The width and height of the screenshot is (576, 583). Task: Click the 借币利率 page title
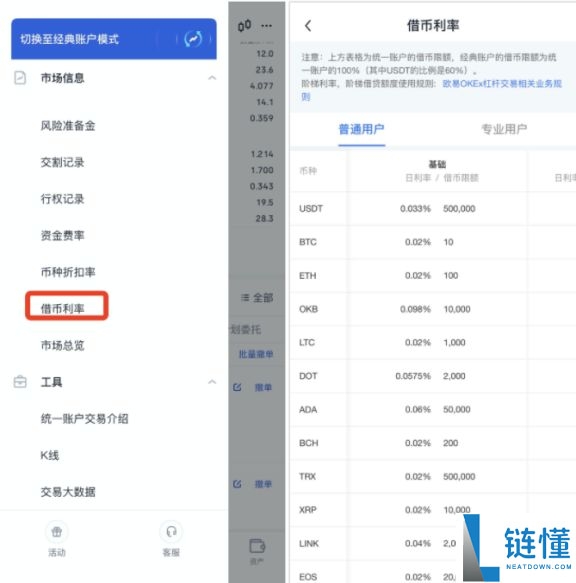(x=433, y=26)
